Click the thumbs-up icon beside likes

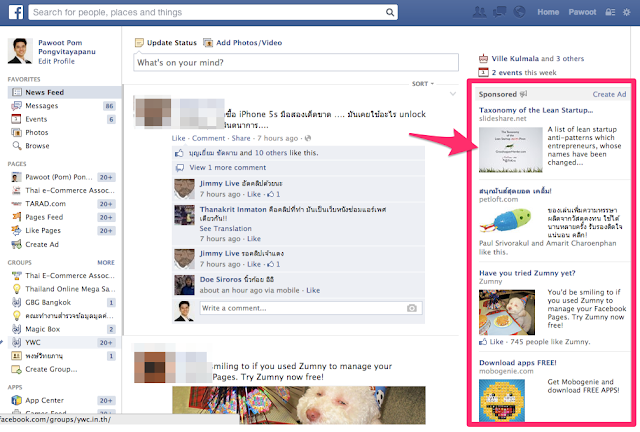tap(179, 153)
